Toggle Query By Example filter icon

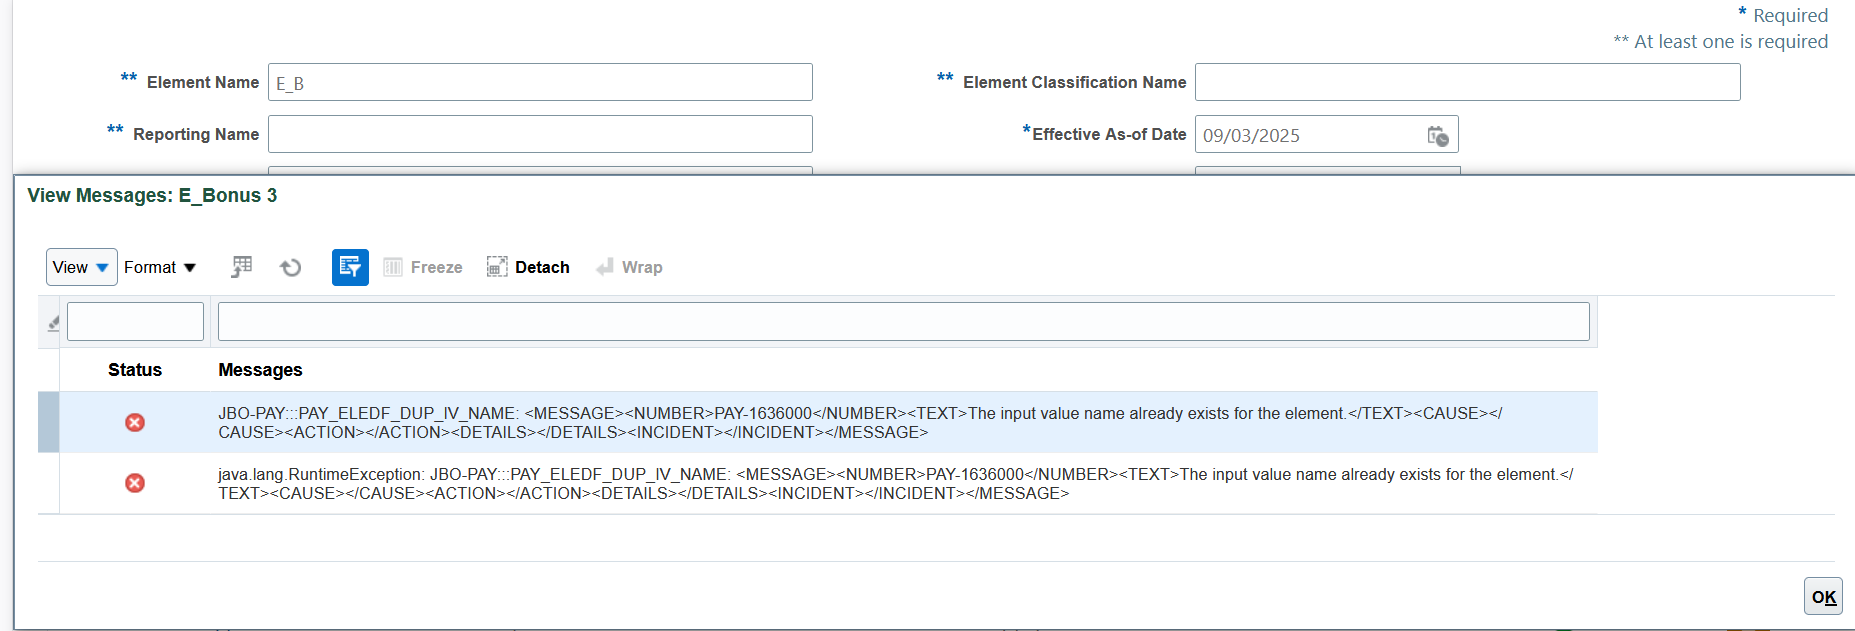click(x=350, y=267)
